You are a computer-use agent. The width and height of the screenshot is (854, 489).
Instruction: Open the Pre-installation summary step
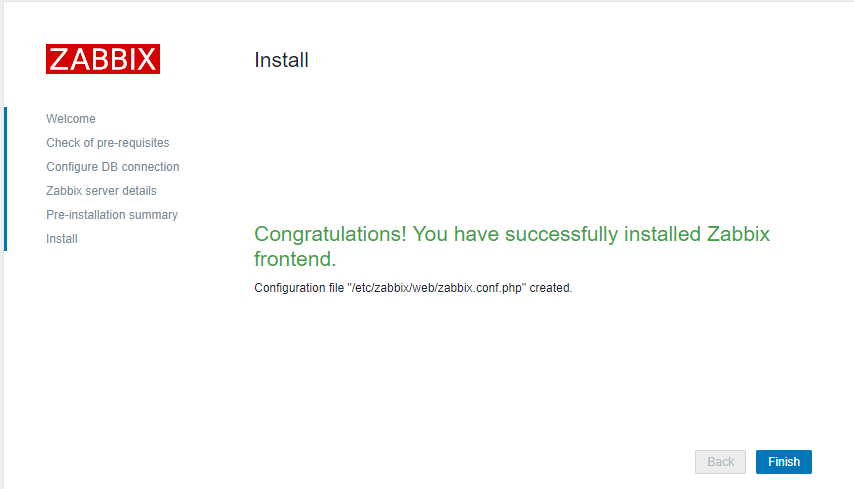[112, 215]
